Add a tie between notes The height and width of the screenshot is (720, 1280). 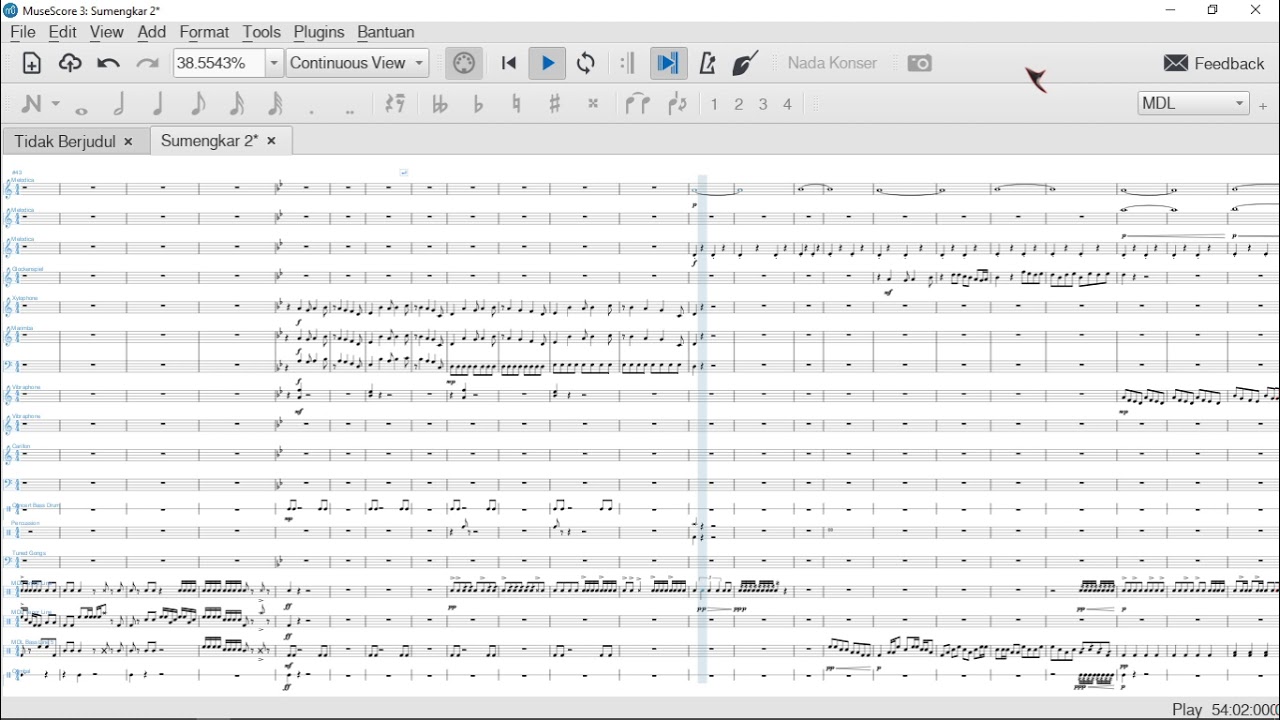[x=638, y=104]
